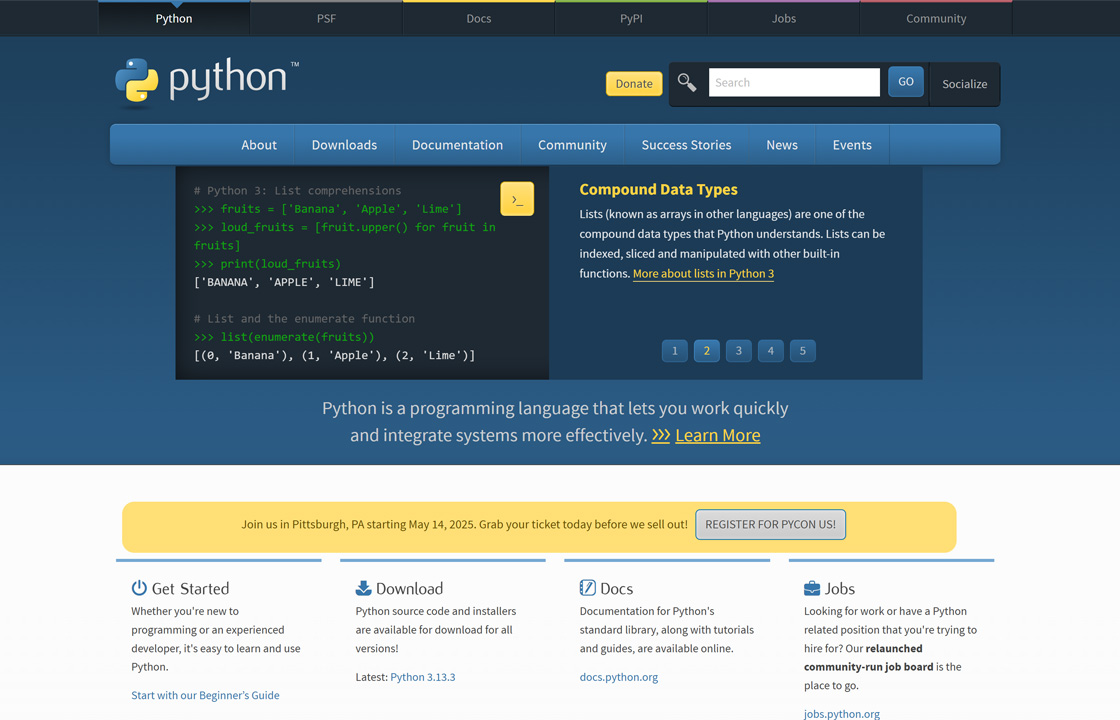The width and height of the screenshot is (1120, 720).
Task: Open the News menu
Action: tap(782, 145)
